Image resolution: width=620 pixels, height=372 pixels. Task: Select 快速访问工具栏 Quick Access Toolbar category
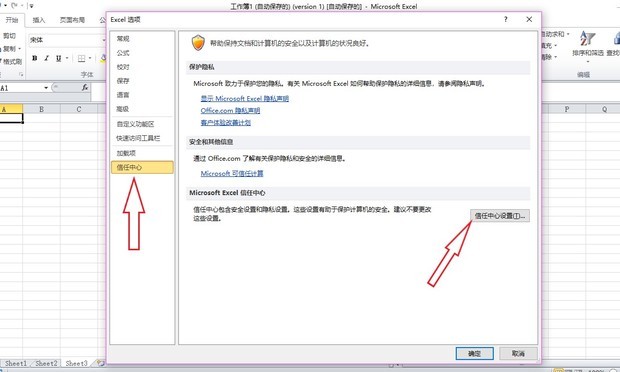pos(142,138)
